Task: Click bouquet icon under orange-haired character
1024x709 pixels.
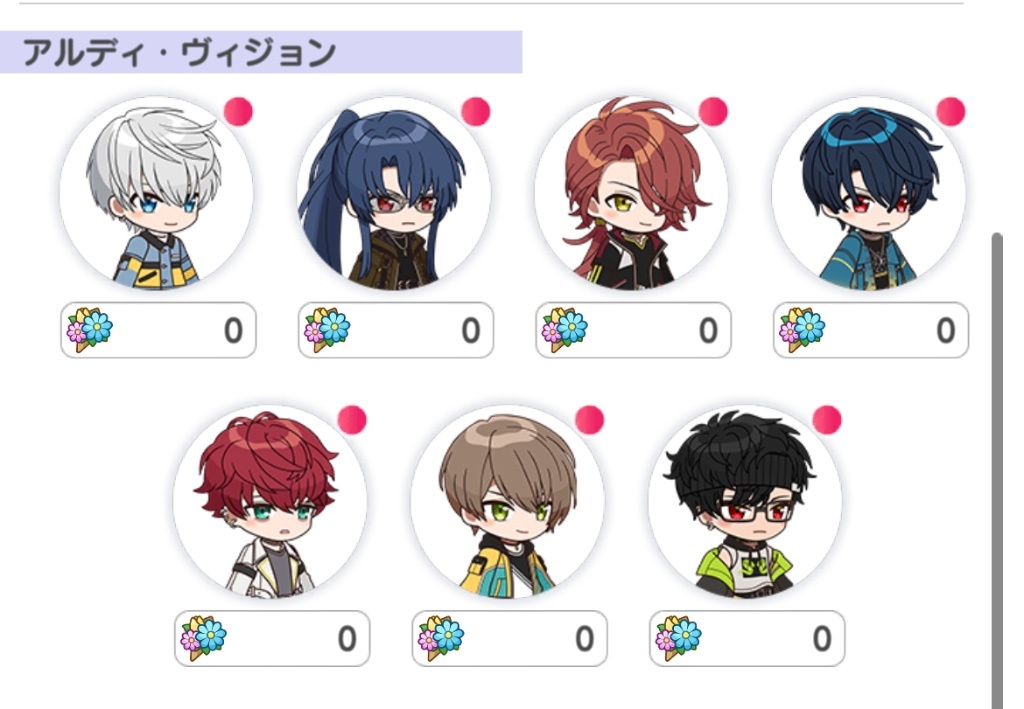Action: (565, 330)
